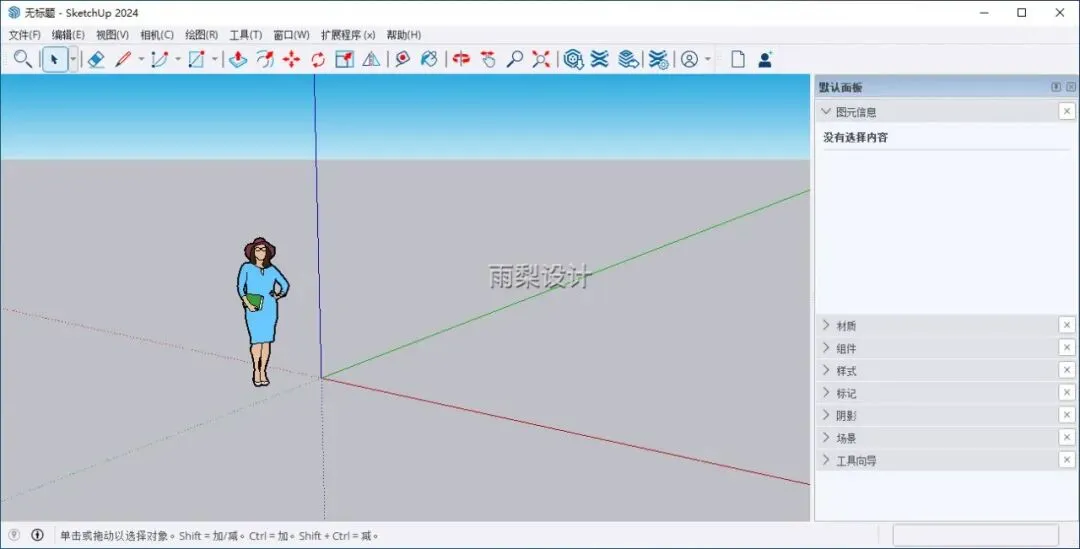The height and width of the screenshot is (549, 1080).
Task: Click the user account circle icon
Action: pos(689,59)
